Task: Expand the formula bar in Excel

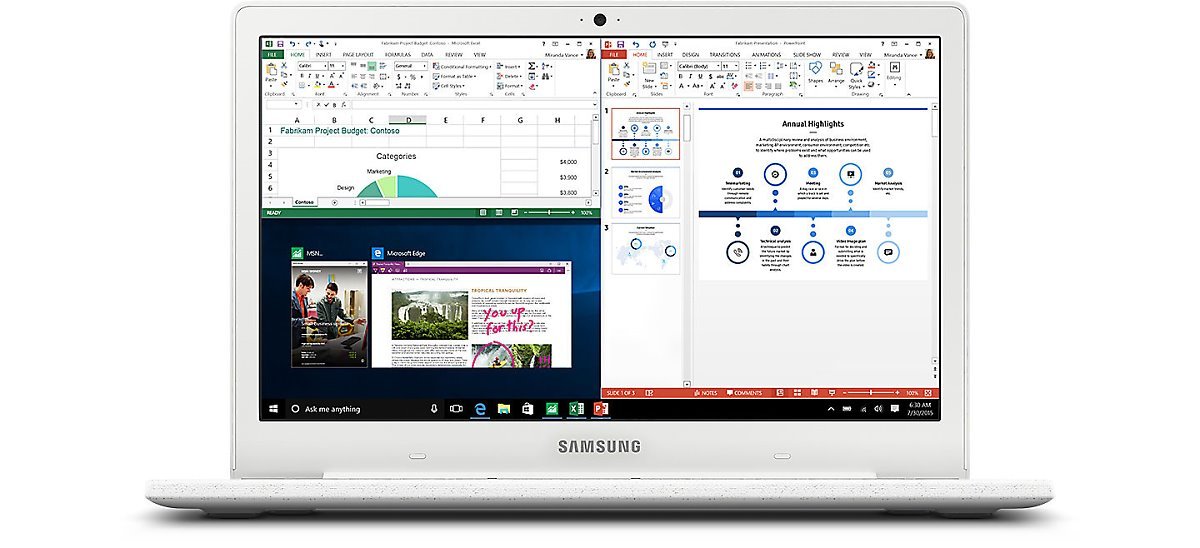Action: [595, 104]
